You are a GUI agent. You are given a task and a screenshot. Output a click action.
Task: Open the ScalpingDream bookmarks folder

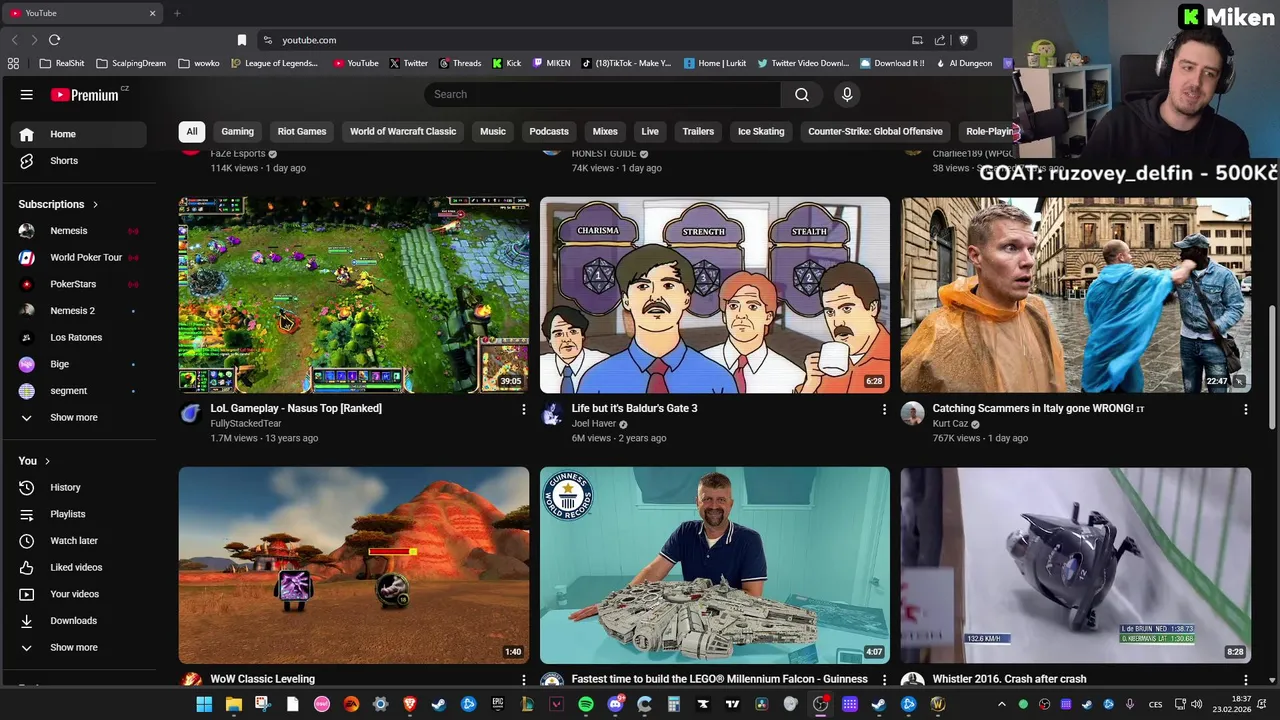[132, 63]
